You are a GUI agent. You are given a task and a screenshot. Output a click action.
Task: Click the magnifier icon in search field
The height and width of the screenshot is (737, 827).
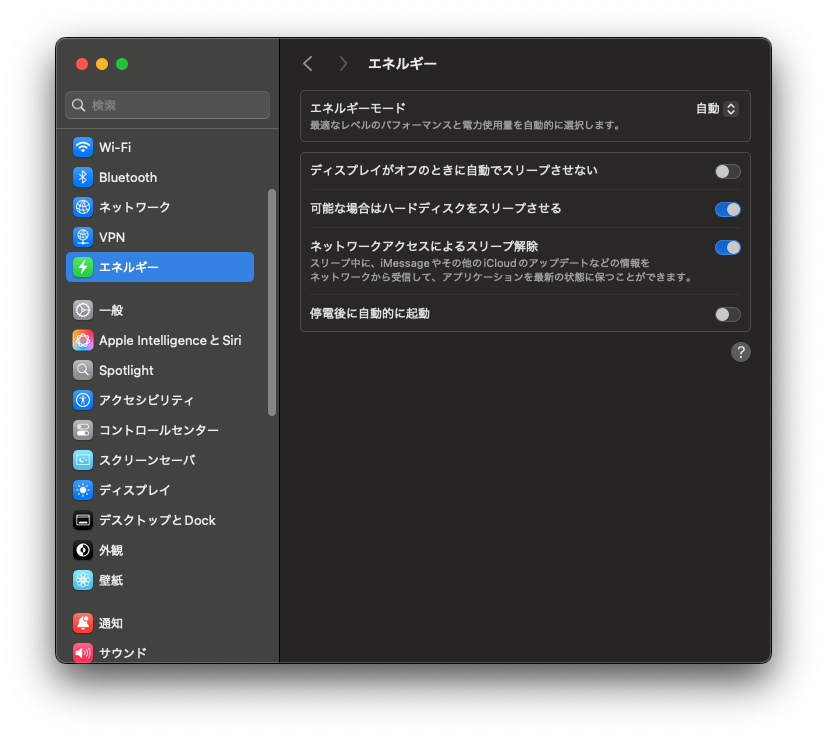(79, 105)
